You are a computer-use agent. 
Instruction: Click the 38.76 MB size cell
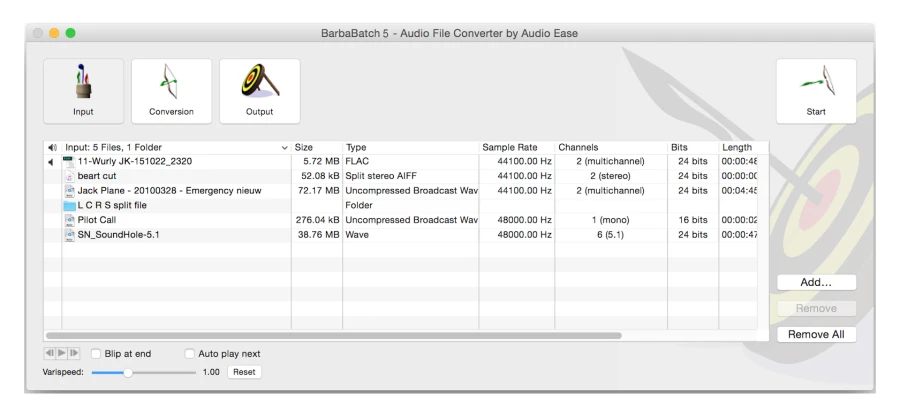319,235
